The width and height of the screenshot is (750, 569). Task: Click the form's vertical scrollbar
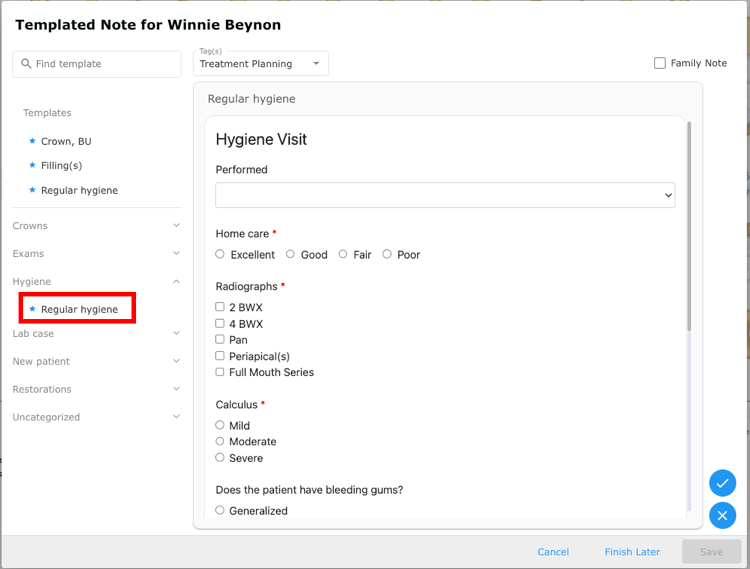tap(689, 226)
